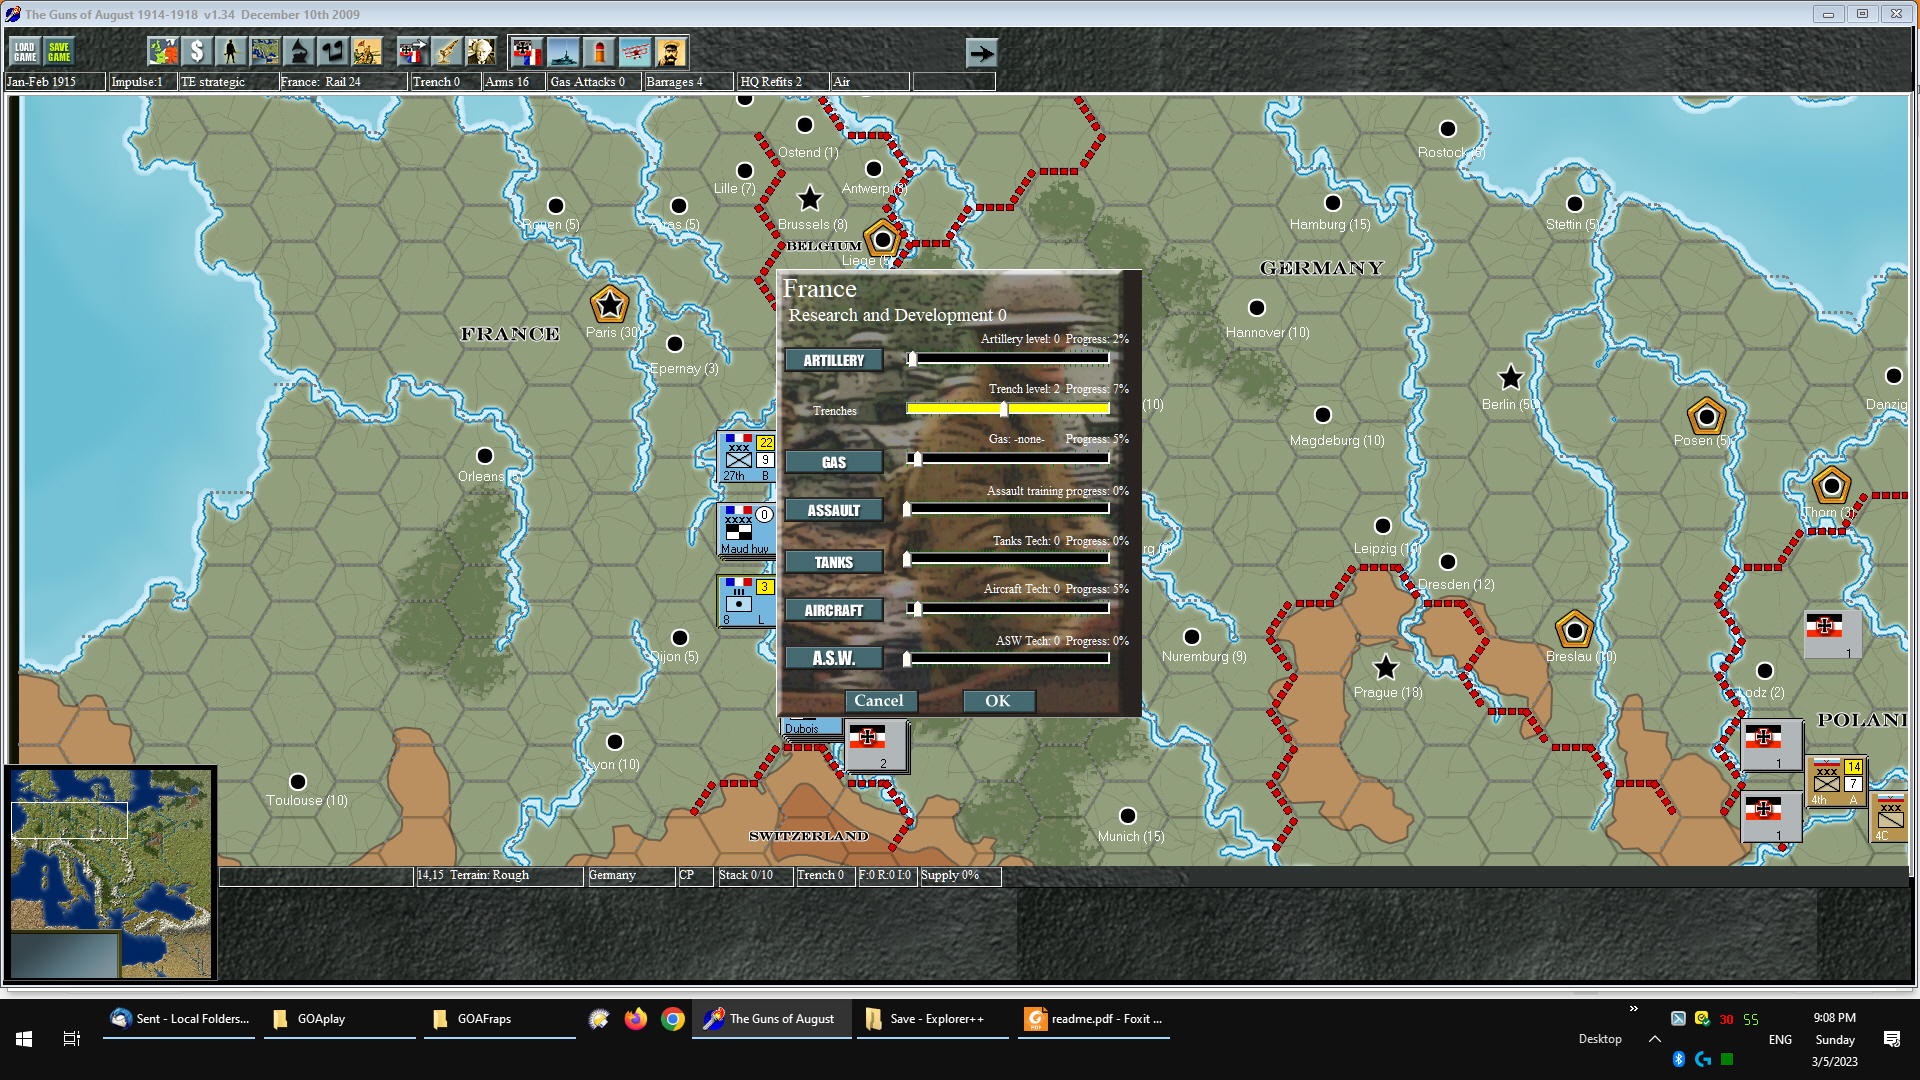The height and width of the screenshot is (1080, 1920).
Task: Select the 4th army unit in Poland
Action: click(x=1836, y=782)
